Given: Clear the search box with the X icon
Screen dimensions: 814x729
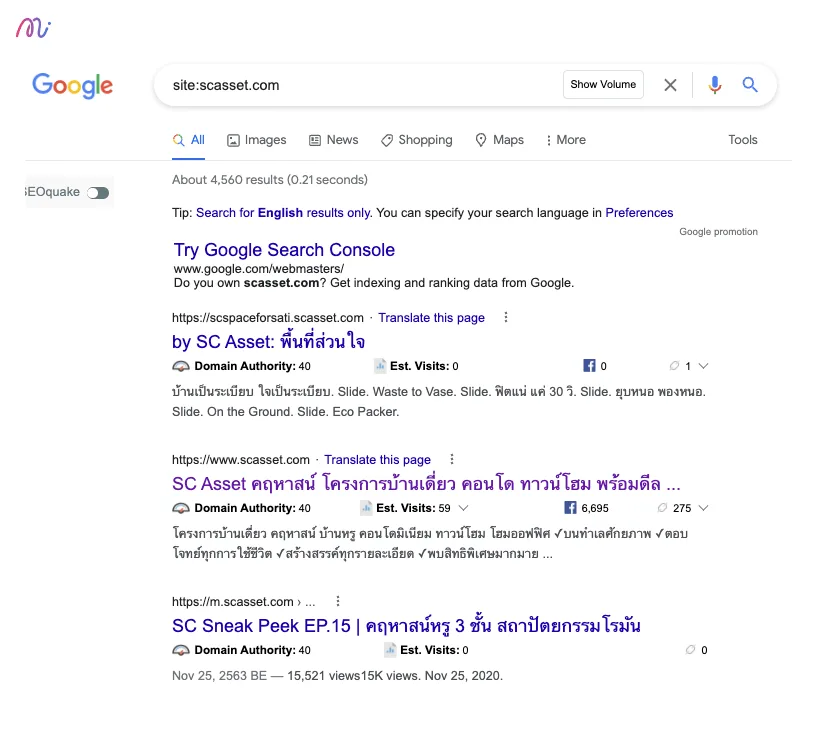Looking at the screenshot, I should point(670,85).
